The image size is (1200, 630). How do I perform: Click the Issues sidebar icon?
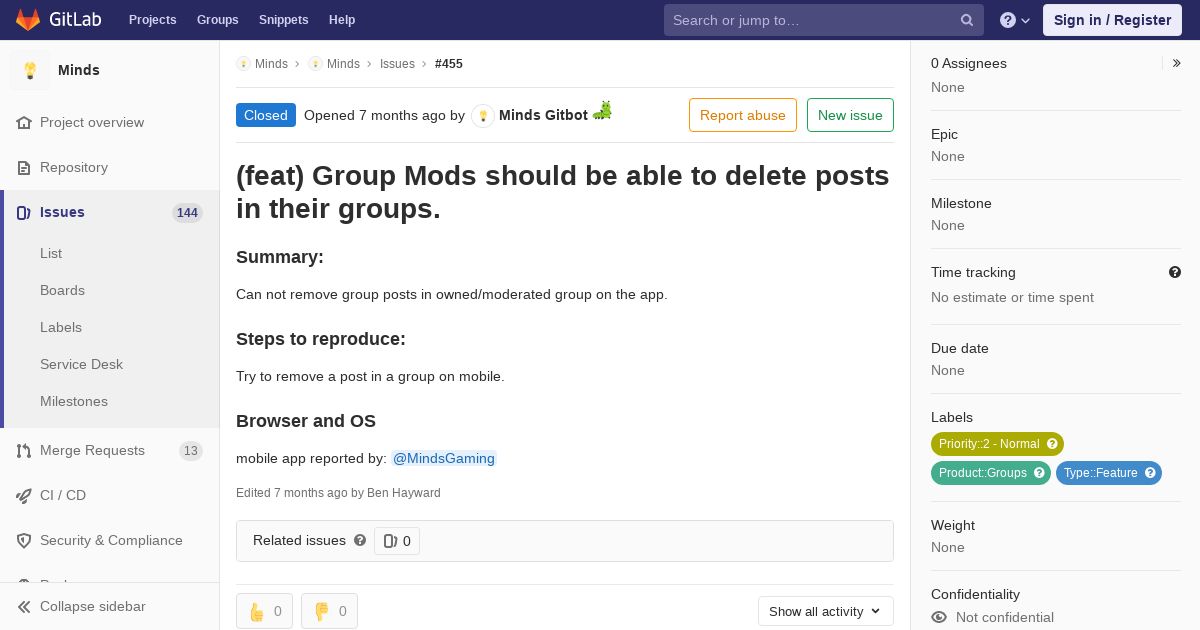coord(24,213)
